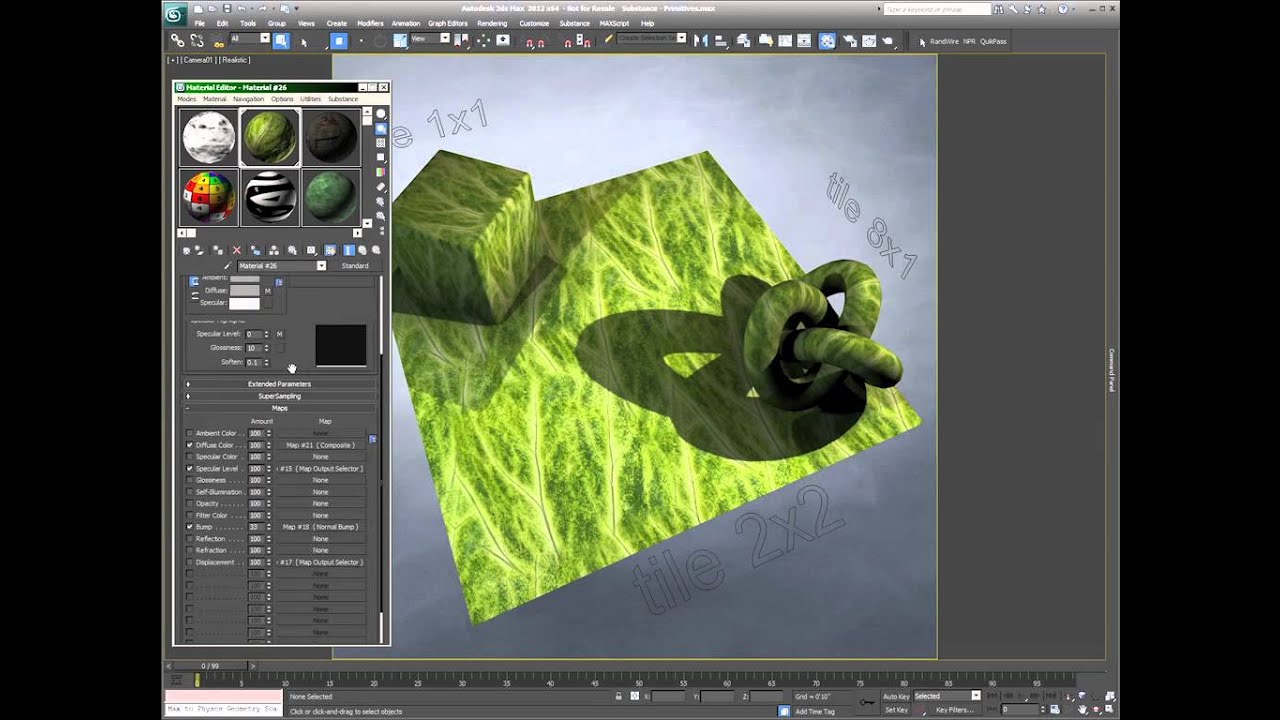Image resolution: width=1280 pixels, height=720 pixels.
Task: Click the Map #21 (Composite) button
Action: tap(320, 445)
